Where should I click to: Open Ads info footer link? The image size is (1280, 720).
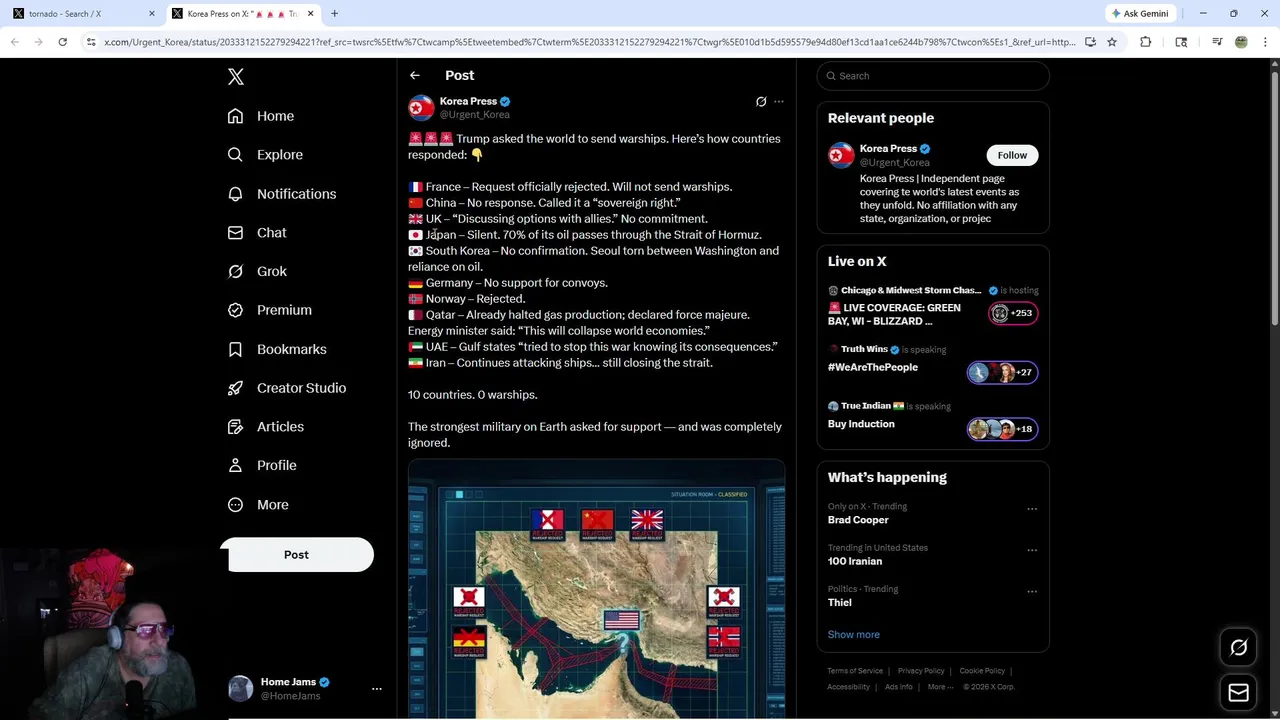pos(899,687)
